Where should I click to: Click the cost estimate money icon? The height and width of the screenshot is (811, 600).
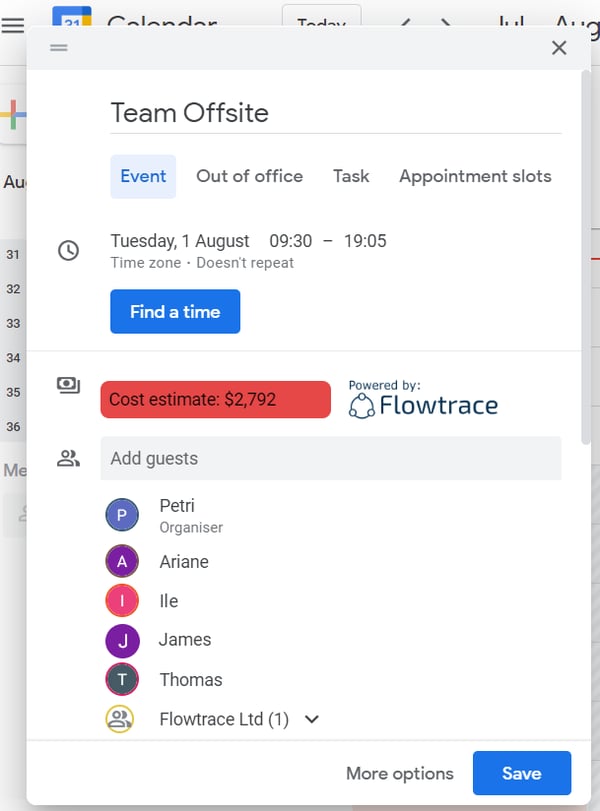tap(68, 386)
